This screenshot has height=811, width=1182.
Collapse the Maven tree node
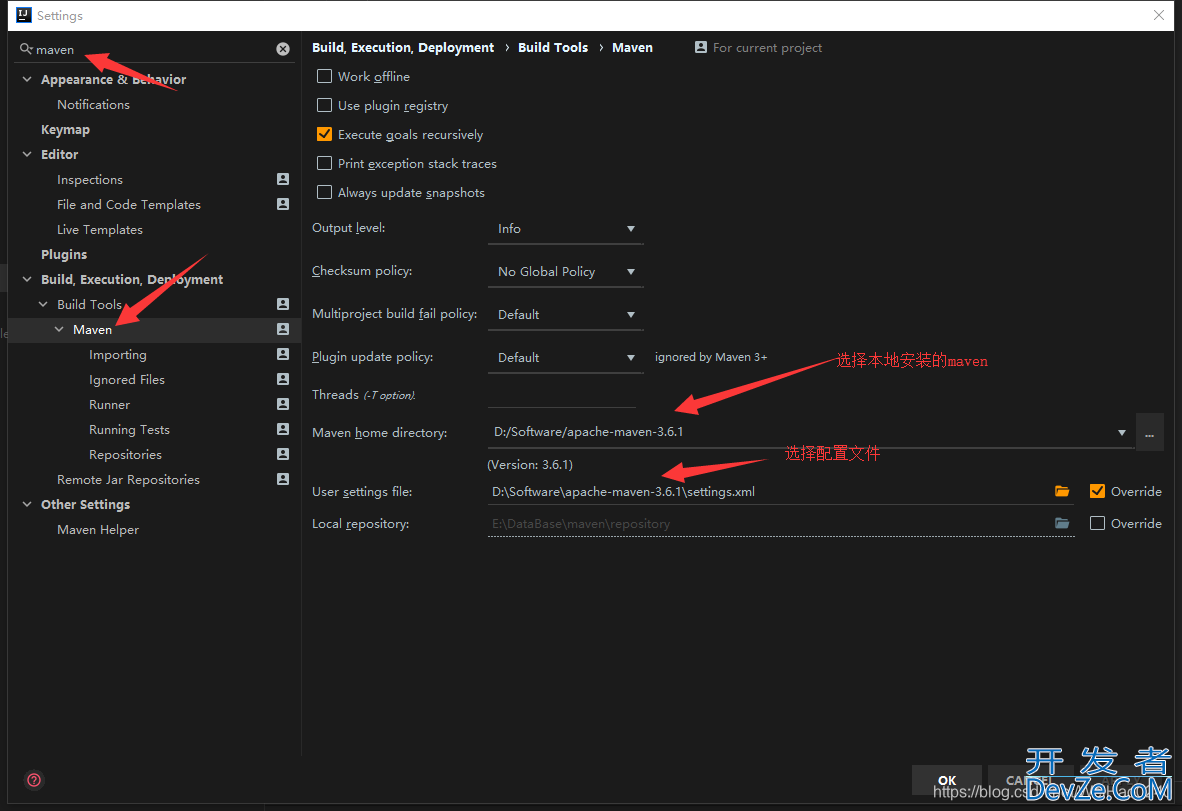[59, 329]
